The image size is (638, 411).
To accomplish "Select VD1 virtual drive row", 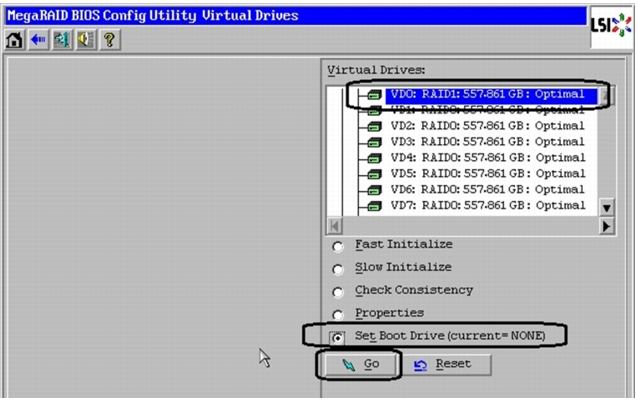I will (487, 110).
